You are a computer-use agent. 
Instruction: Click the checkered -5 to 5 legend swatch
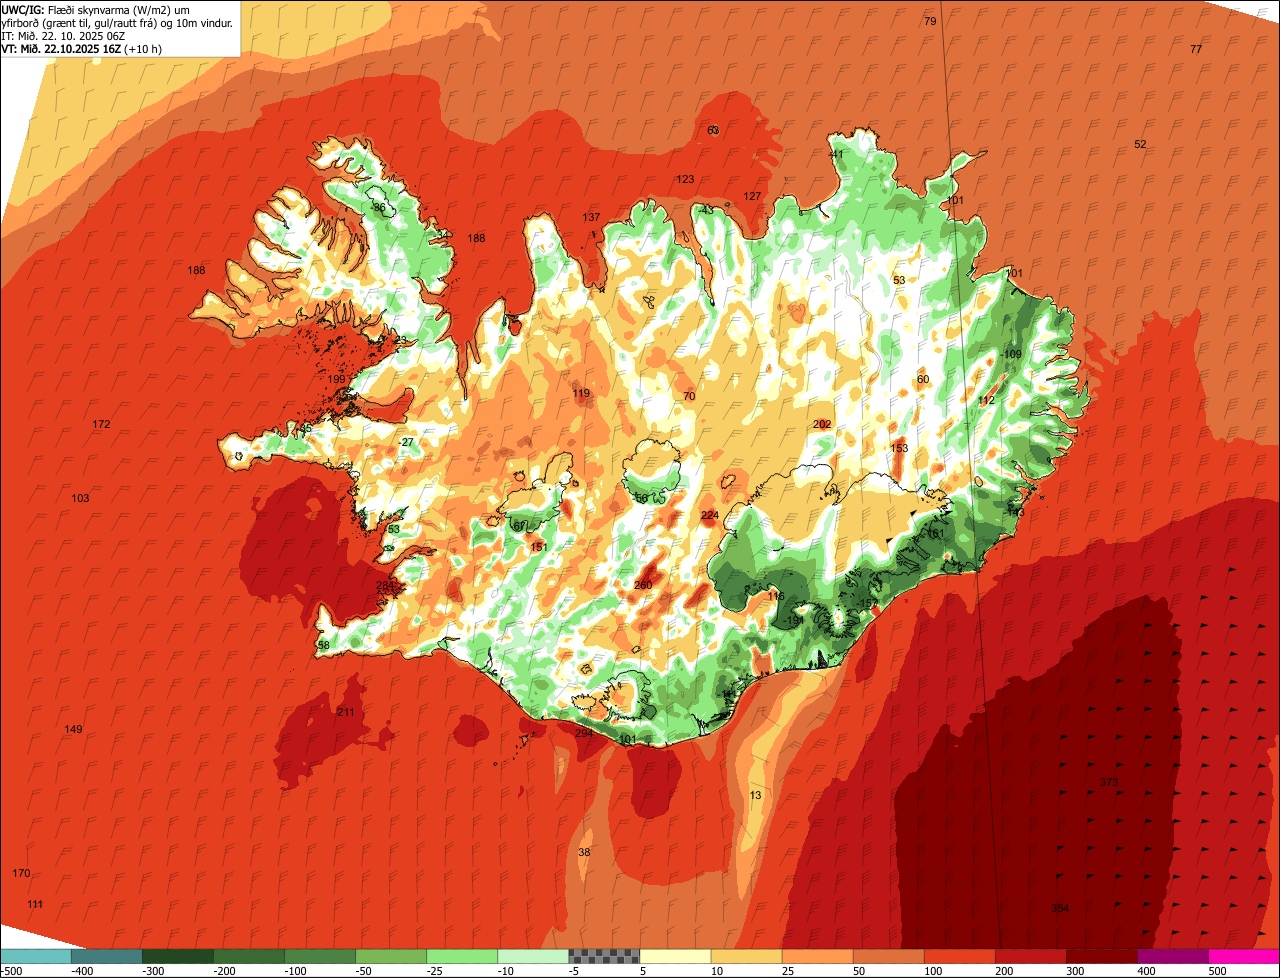(604, 956)
